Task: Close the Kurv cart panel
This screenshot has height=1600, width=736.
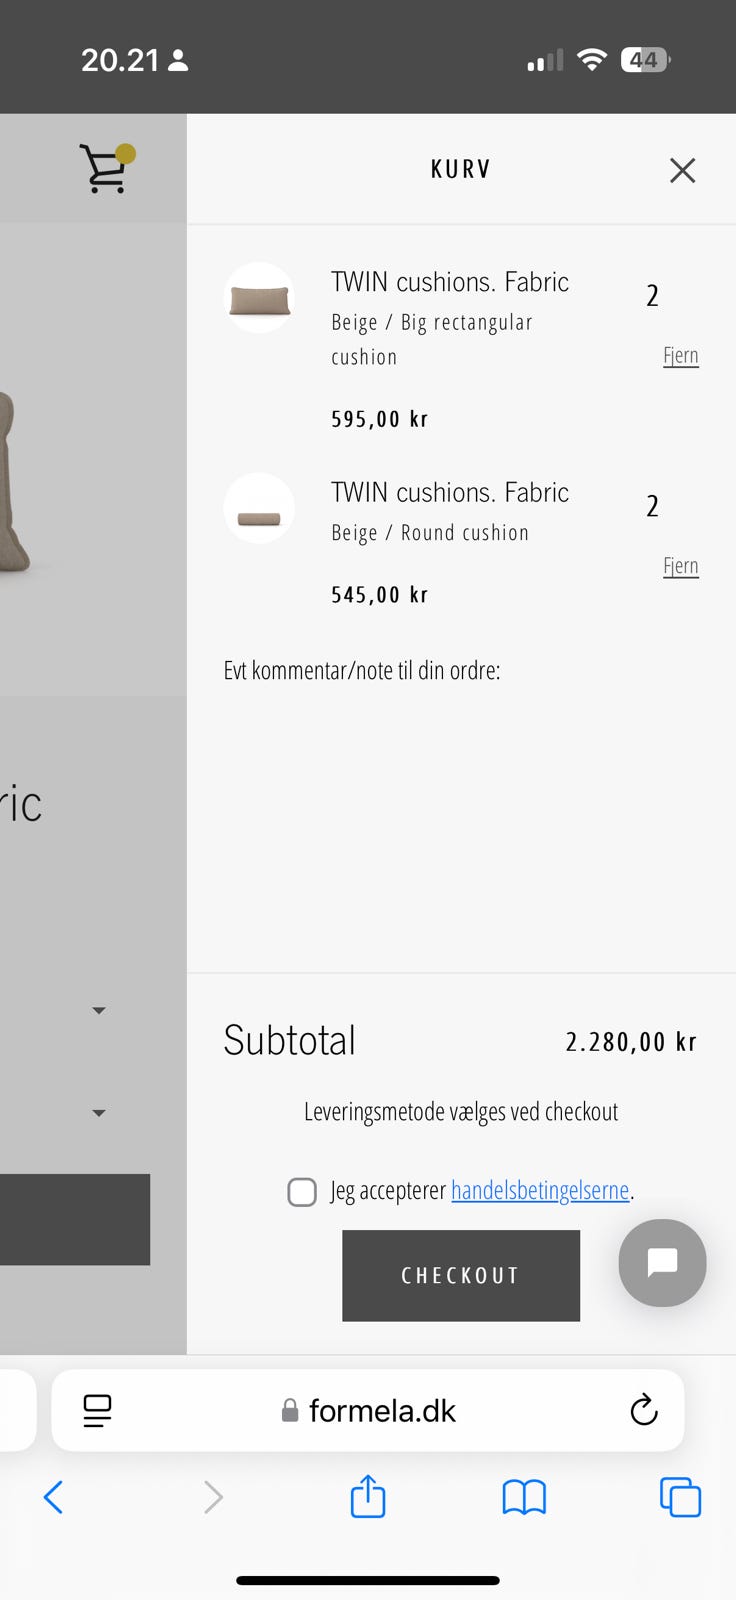Action: 682,171
